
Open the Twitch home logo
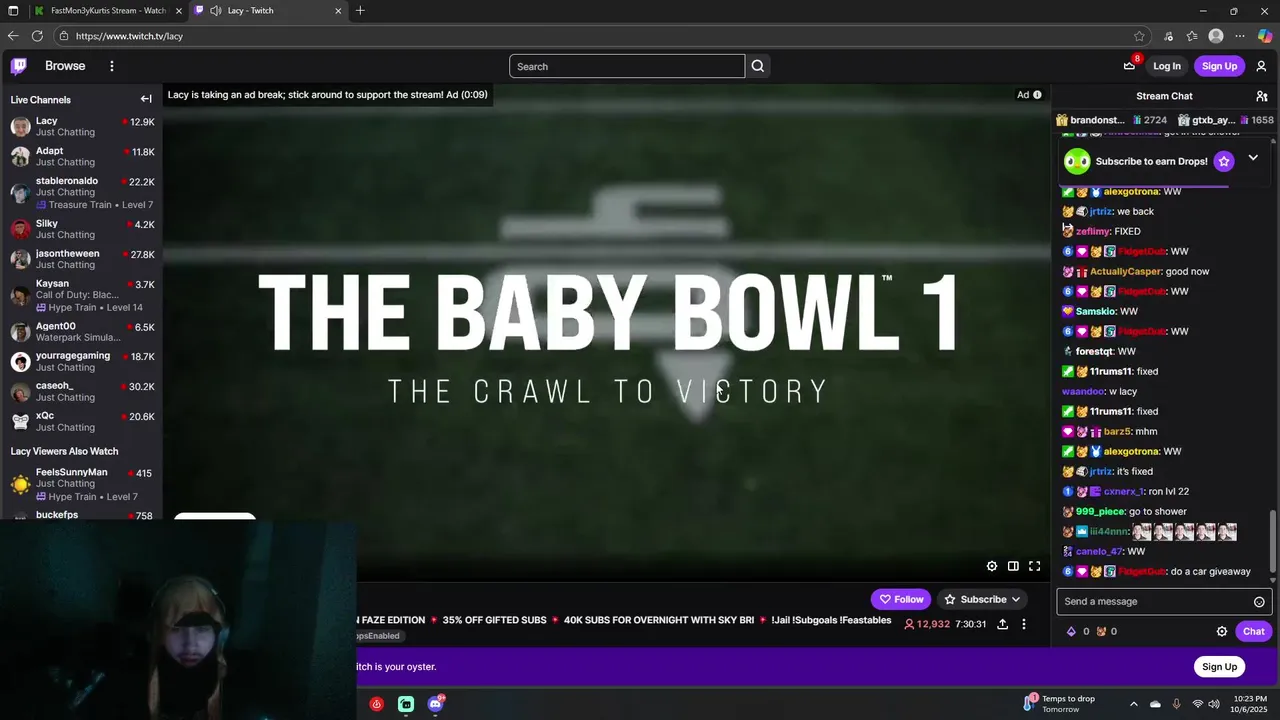(x=19, y=66)
